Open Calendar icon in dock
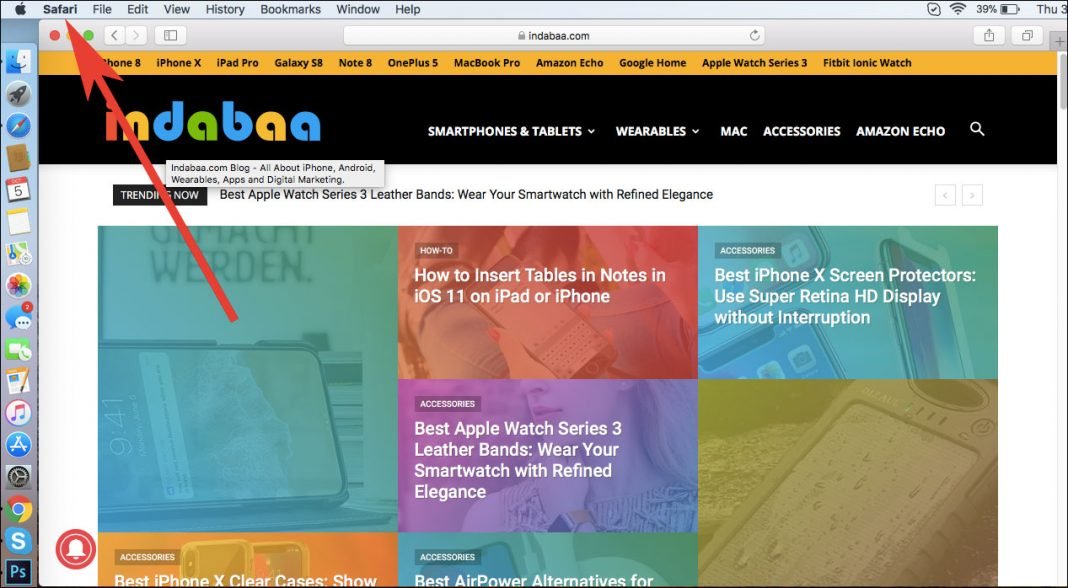Image resolution: width=1068 pixels, height=588 pixels. [x=18, y=189]
